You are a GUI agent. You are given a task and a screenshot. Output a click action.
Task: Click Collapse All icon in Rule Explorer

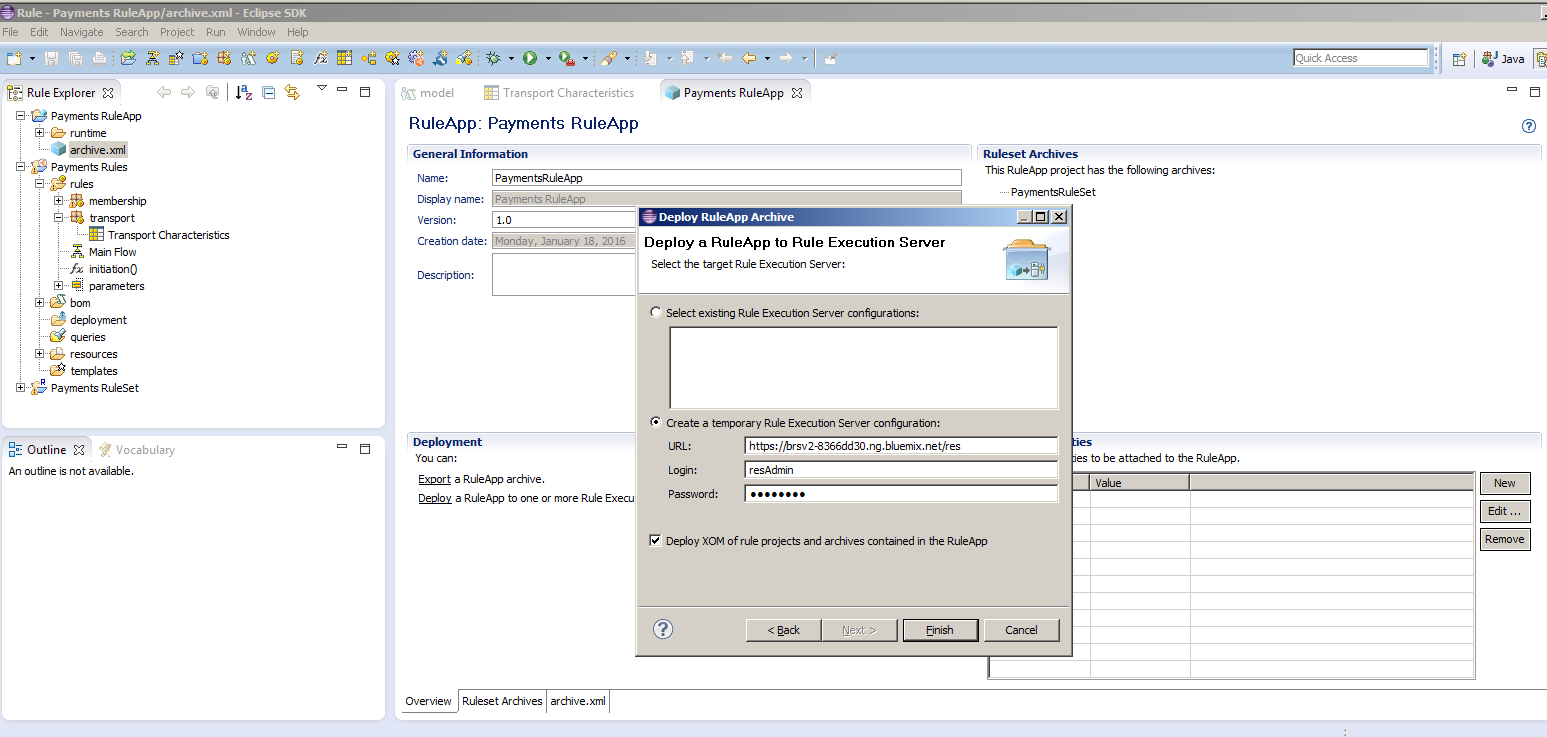pos(268,92)
